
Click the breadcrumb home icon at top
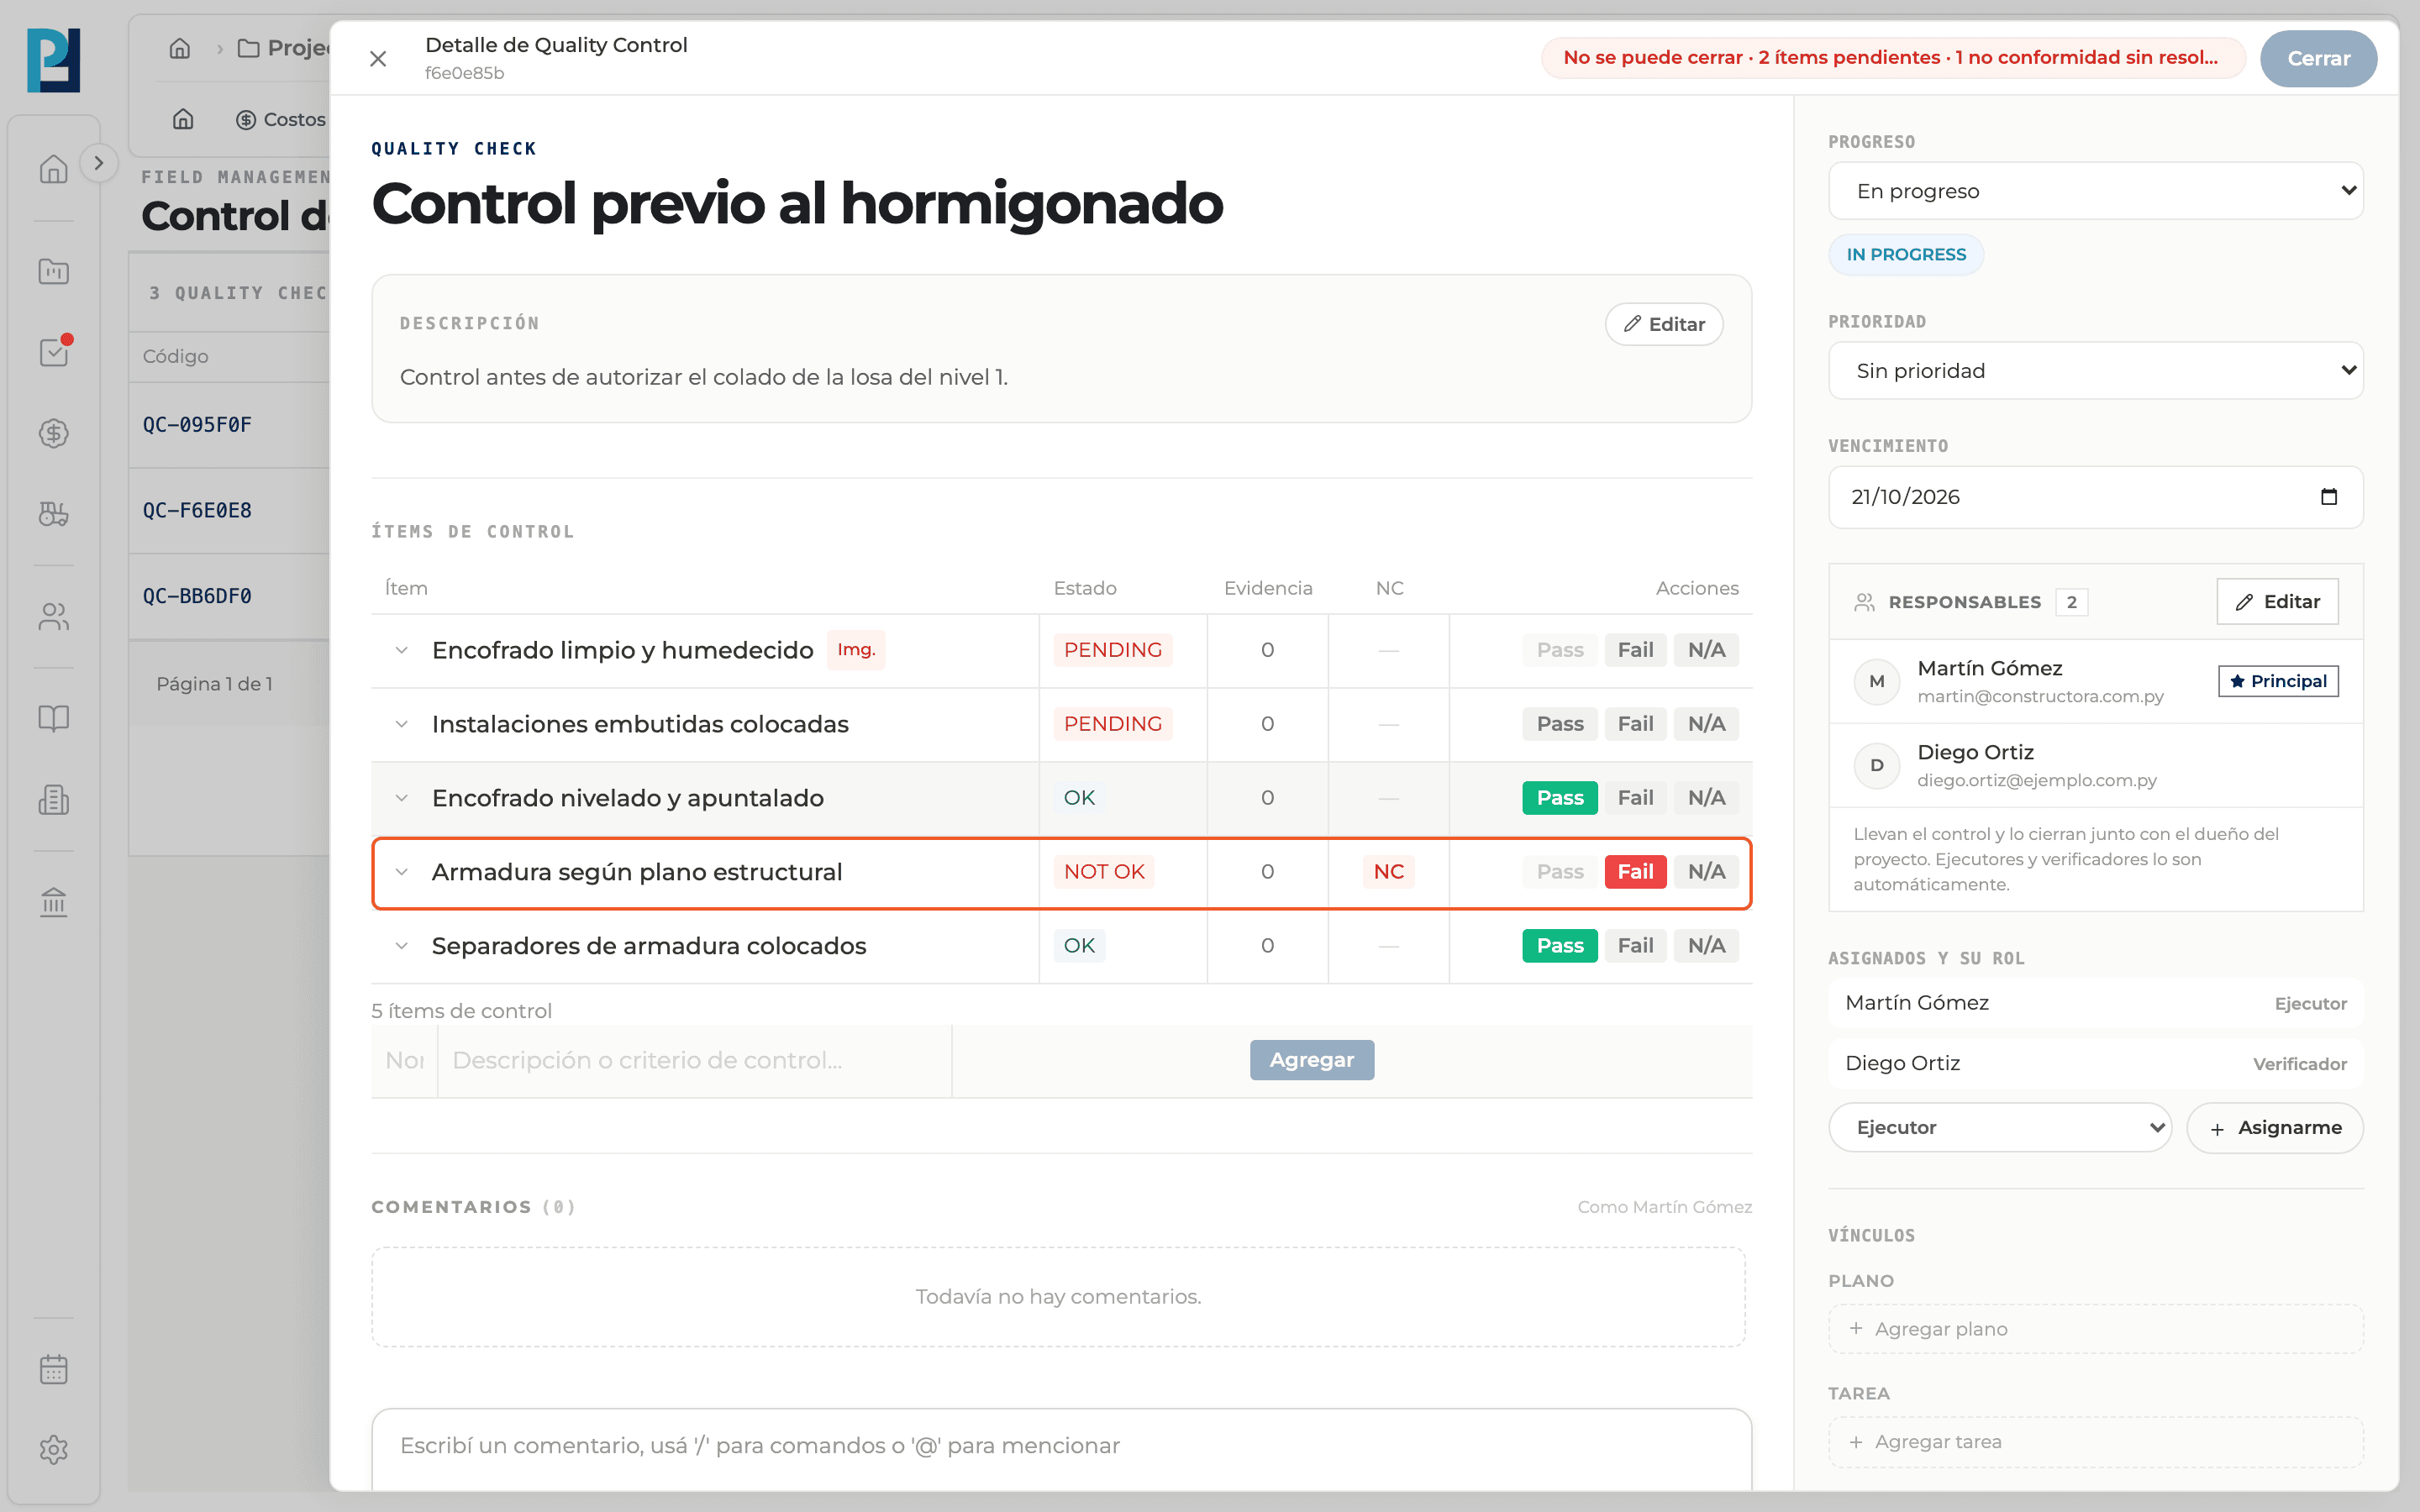[180, 48]
